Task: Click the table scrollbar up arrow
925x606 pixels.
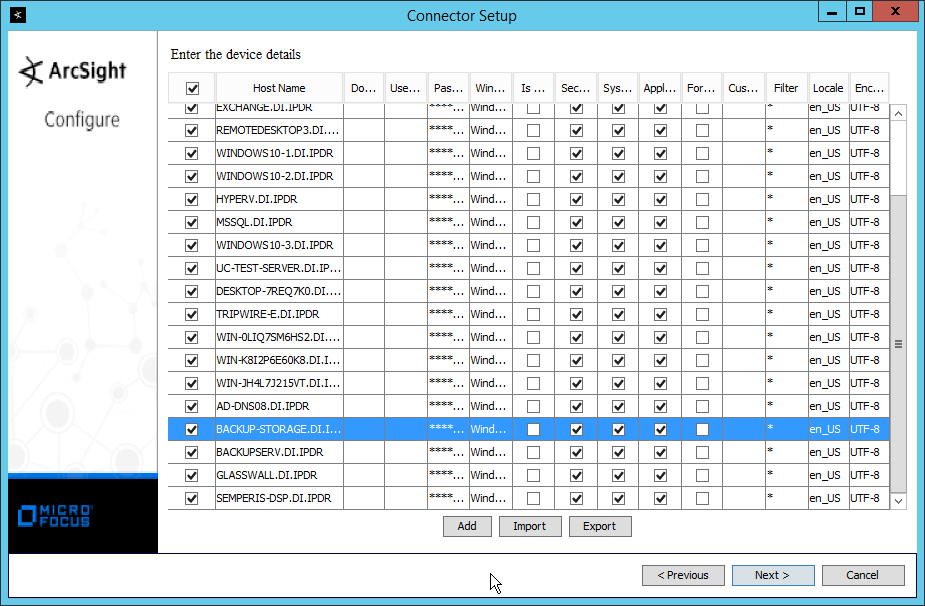Action: [897, 114]
